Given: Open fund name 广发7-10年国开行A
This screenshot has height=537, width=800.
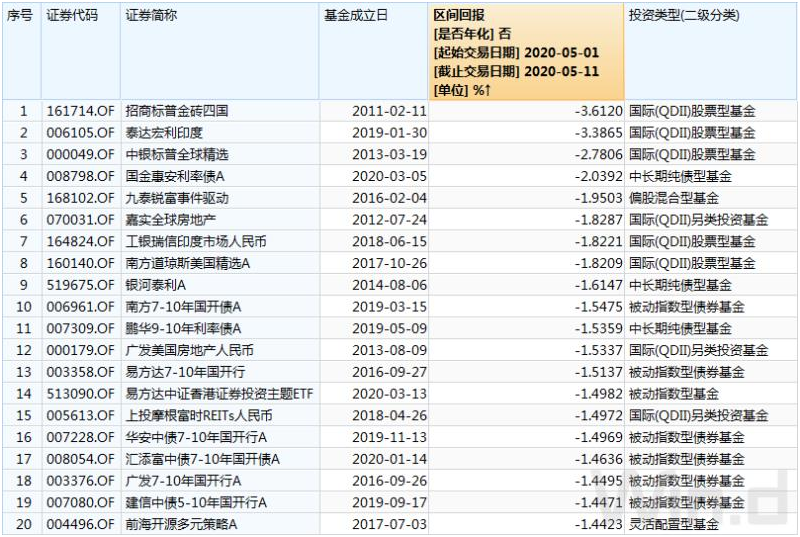Looking at the screenshot, I should pos(183,481).
